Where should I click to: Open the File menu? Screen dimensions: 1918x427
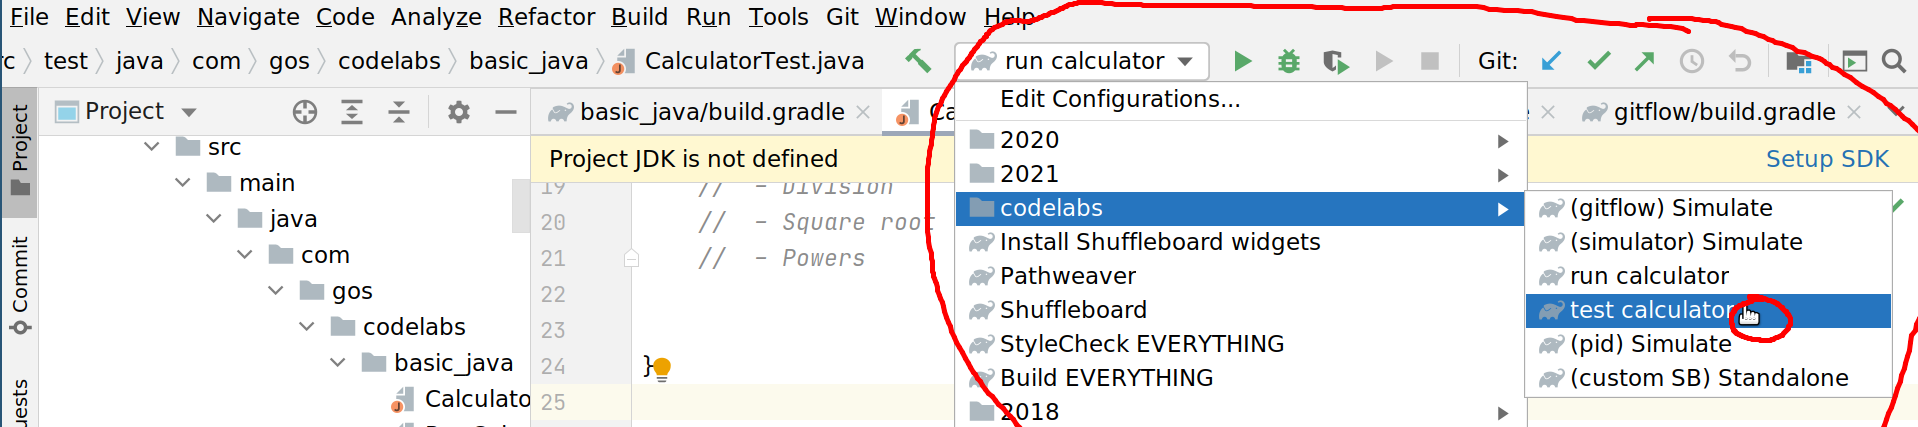[x=29, y=17]
